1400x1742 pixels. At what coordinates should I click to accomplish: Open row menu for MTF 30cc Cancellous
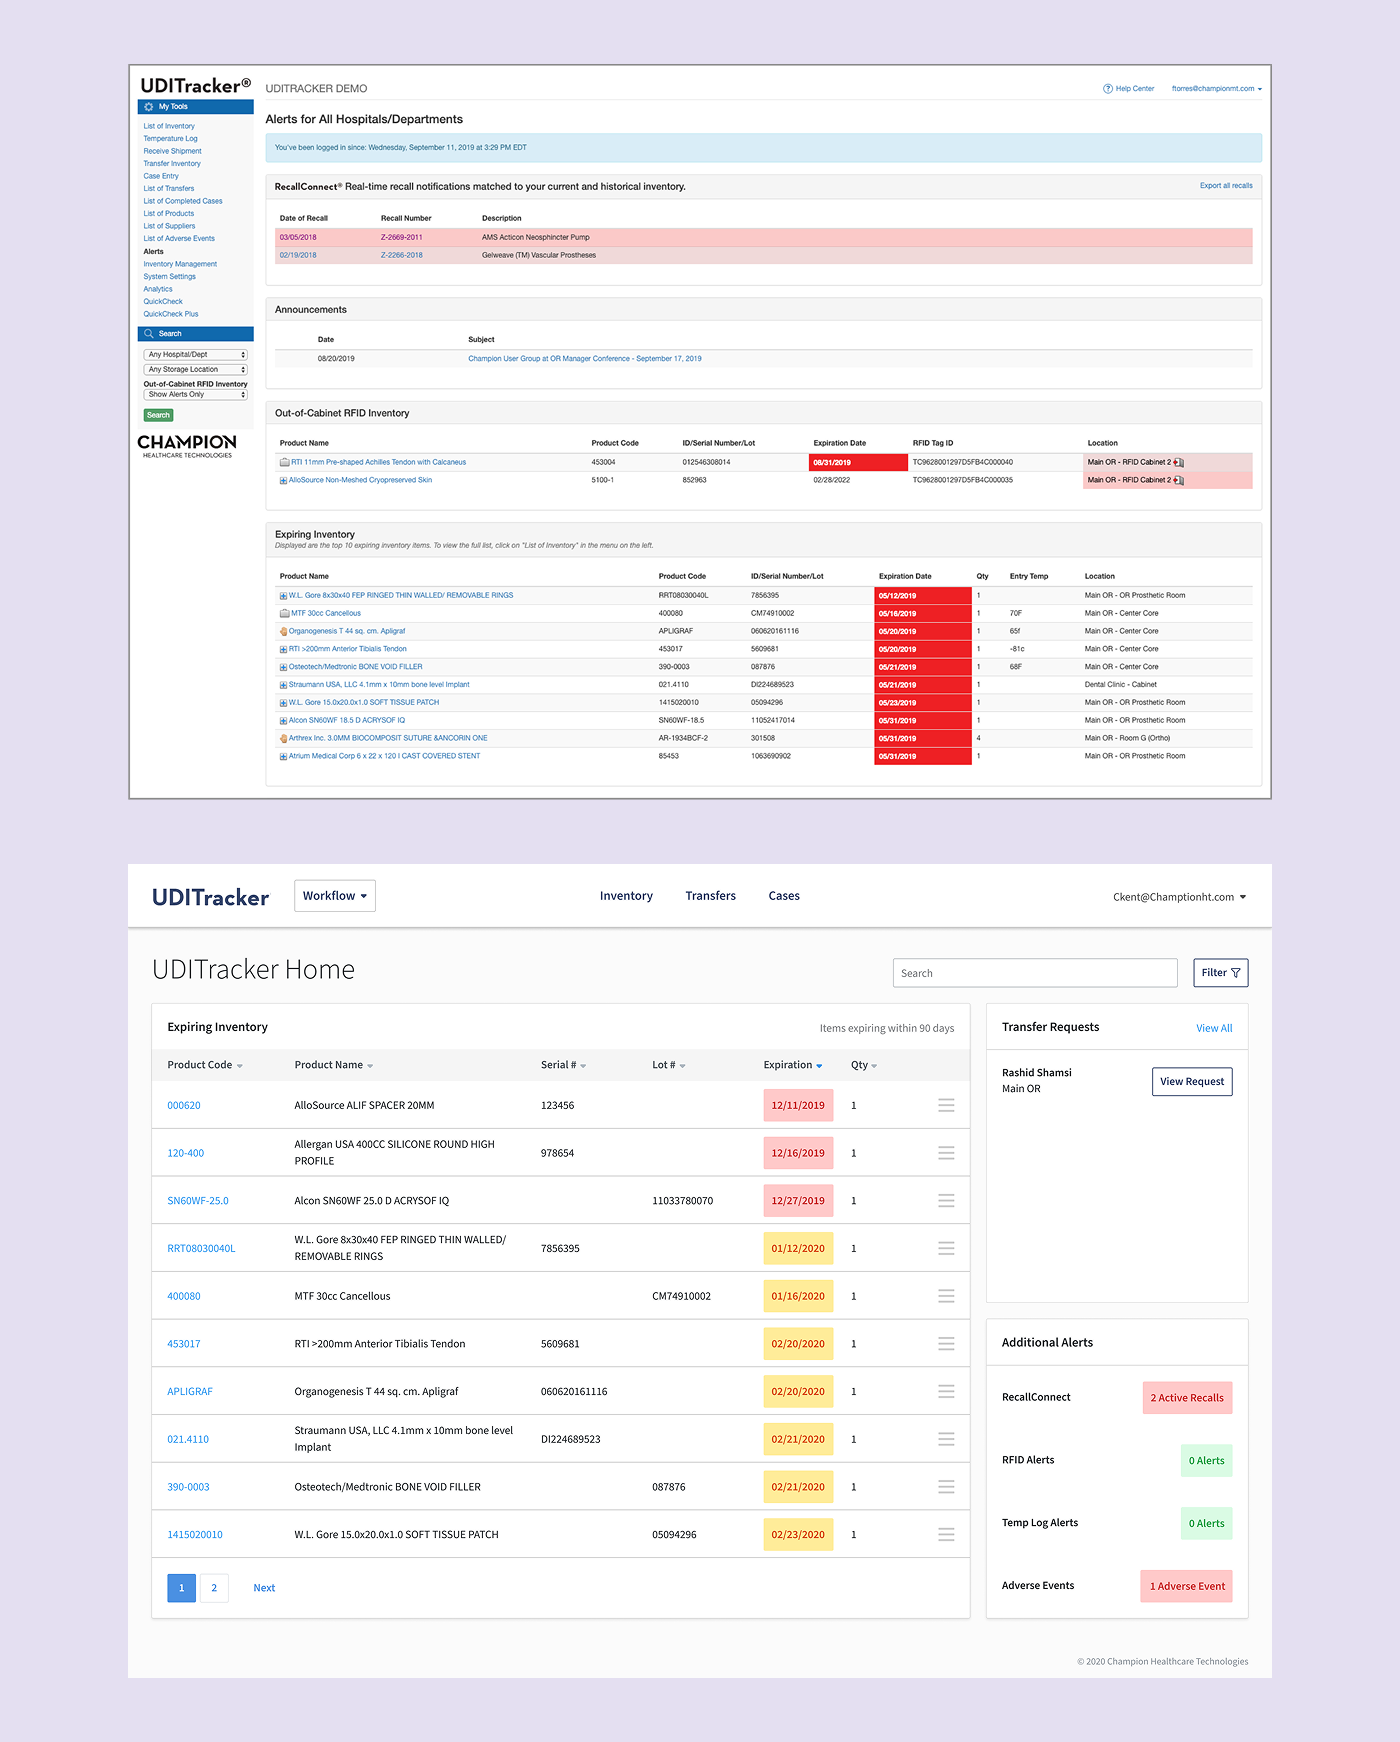946,1296
